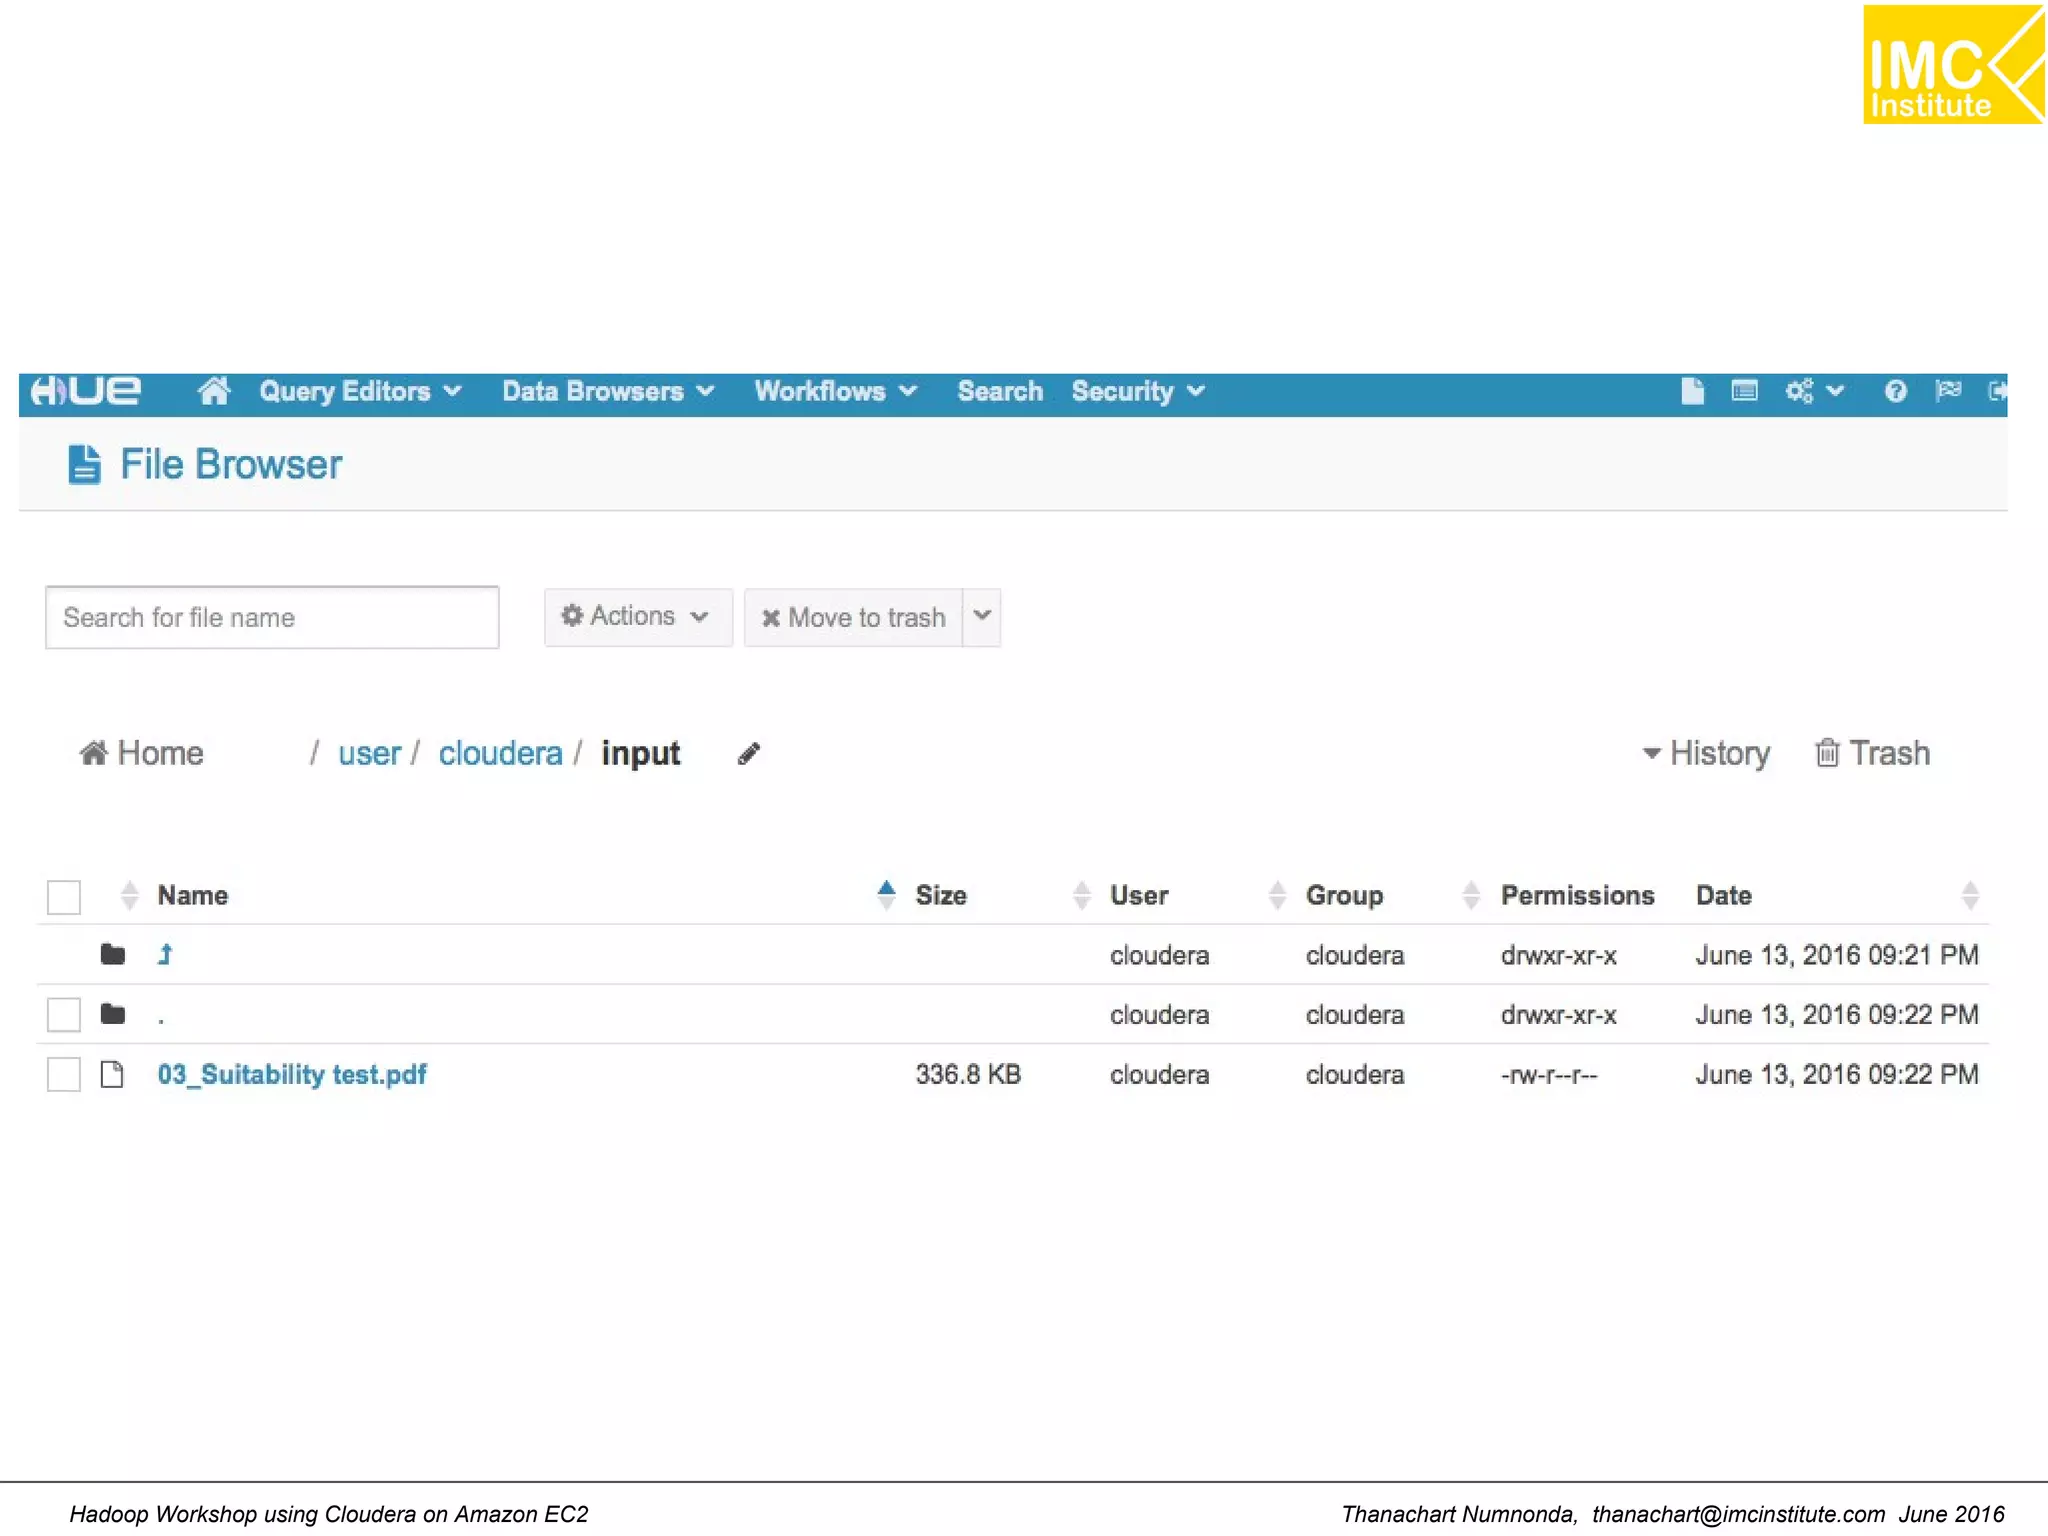
Task: Sort by type using first column arrows
Action: [x=129, y=895]
